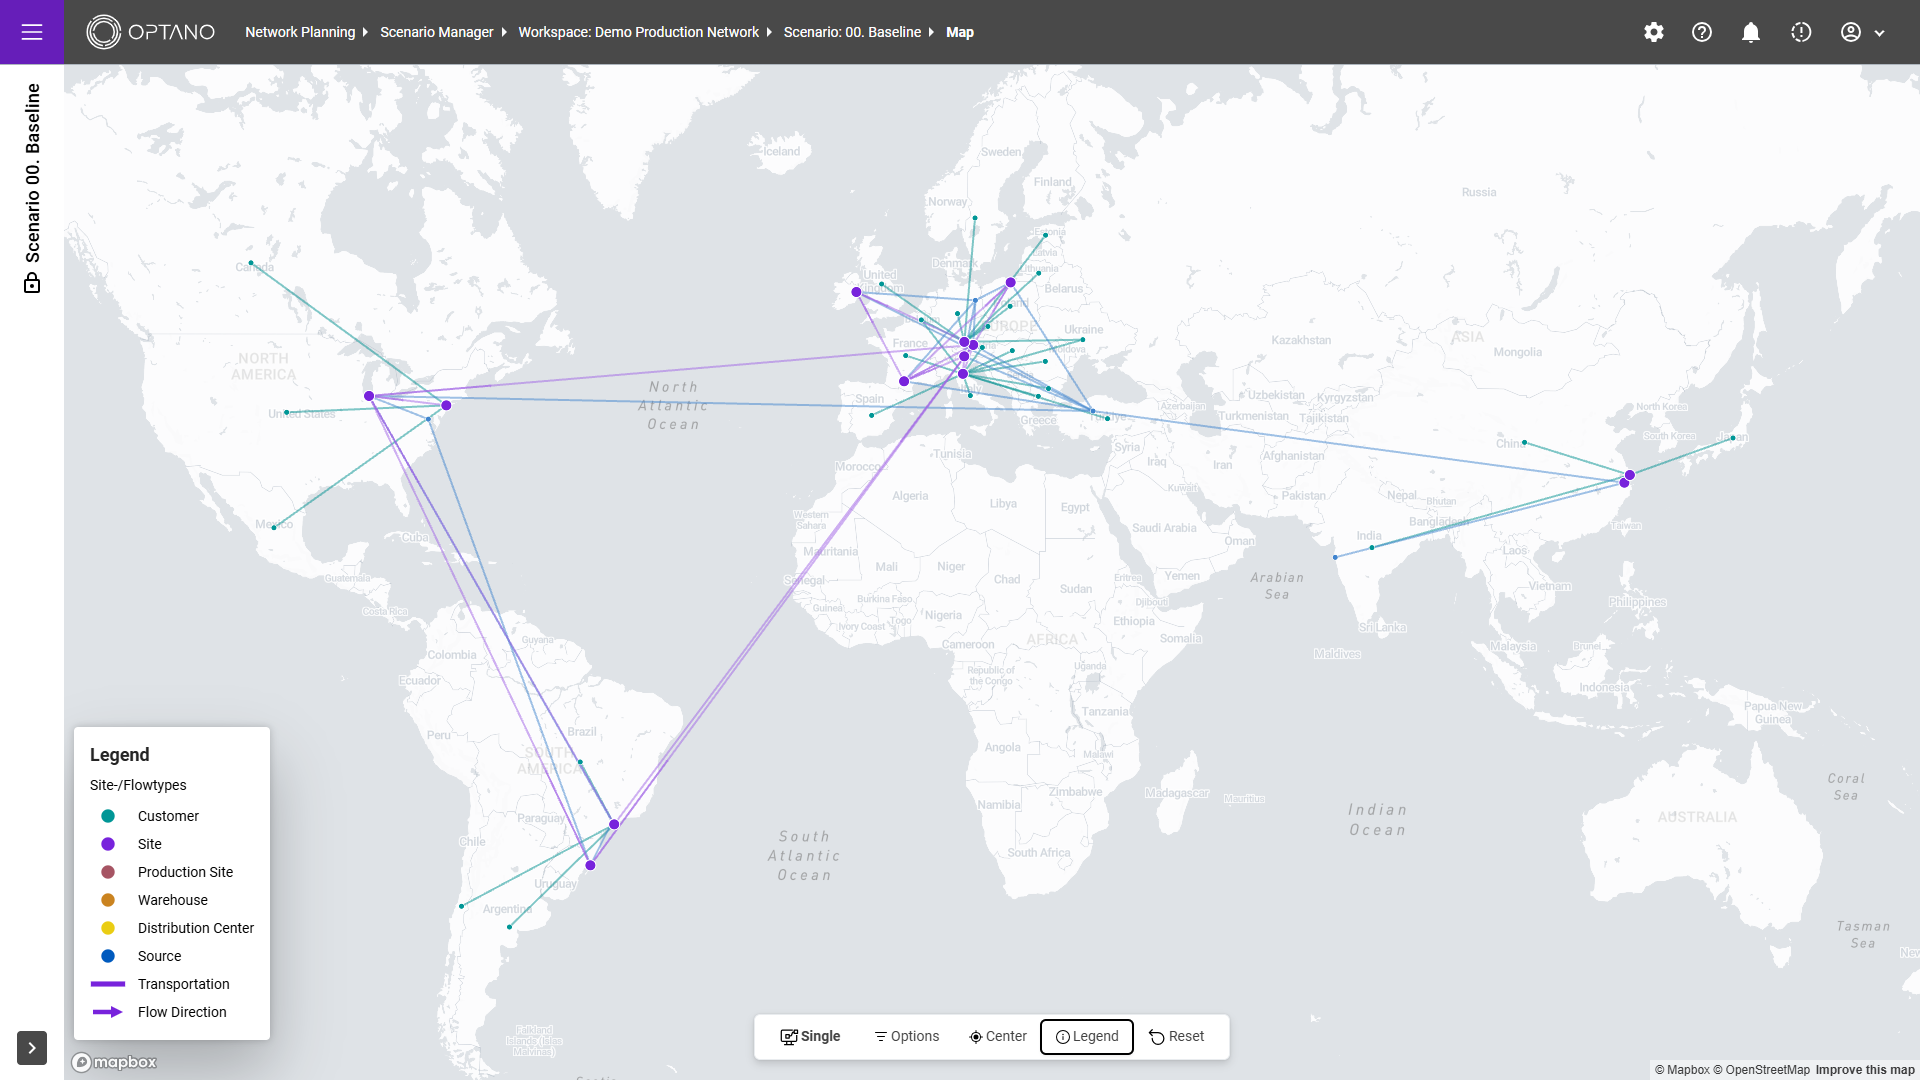Navigate to Network Planning breadcrumb
The image size is (1920, 1080).
[x=300, y=32]
